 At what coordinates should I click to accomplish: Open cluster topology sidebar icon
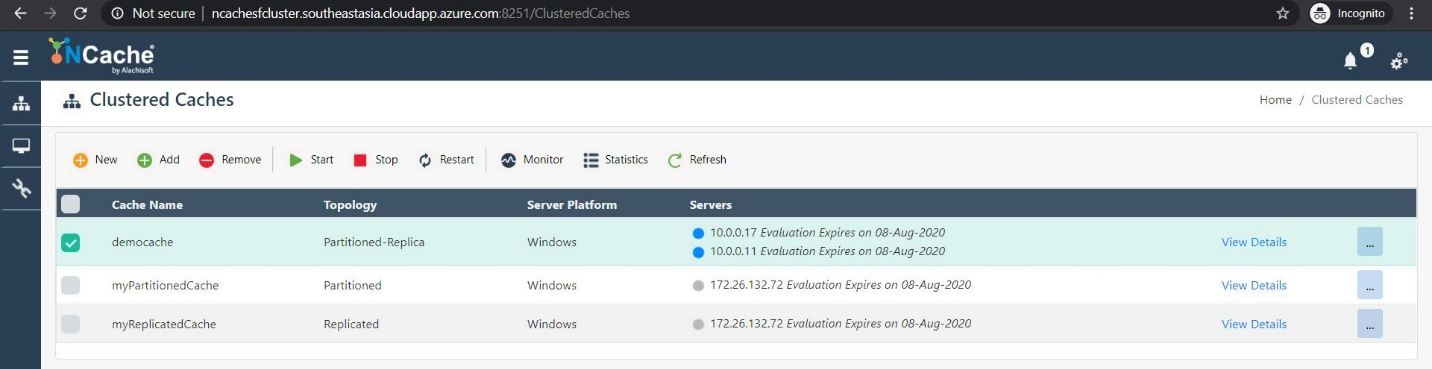click(x=20, y=103)
